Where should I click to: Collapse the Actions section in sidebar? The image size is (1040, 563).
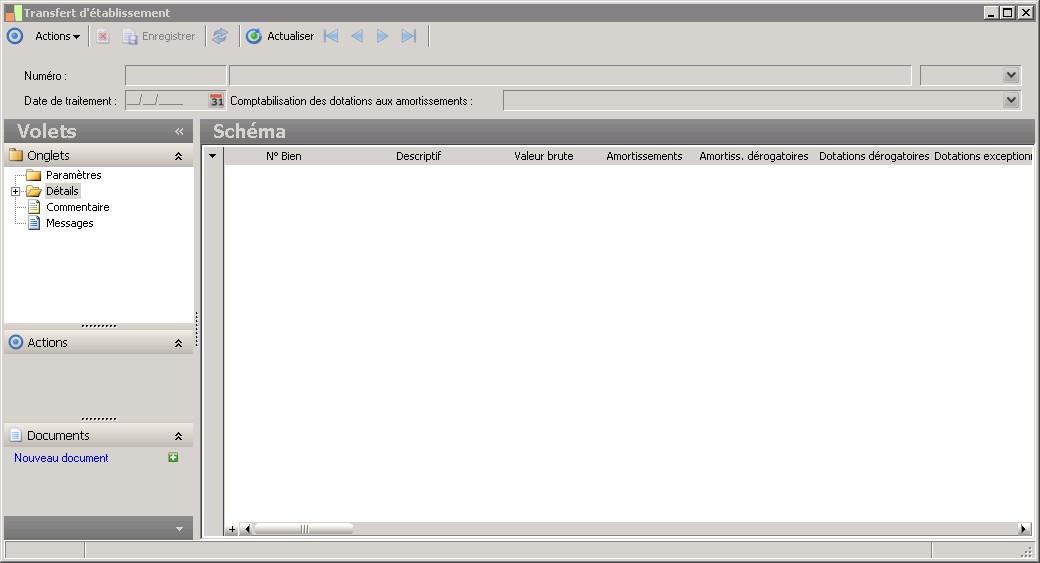178,343
